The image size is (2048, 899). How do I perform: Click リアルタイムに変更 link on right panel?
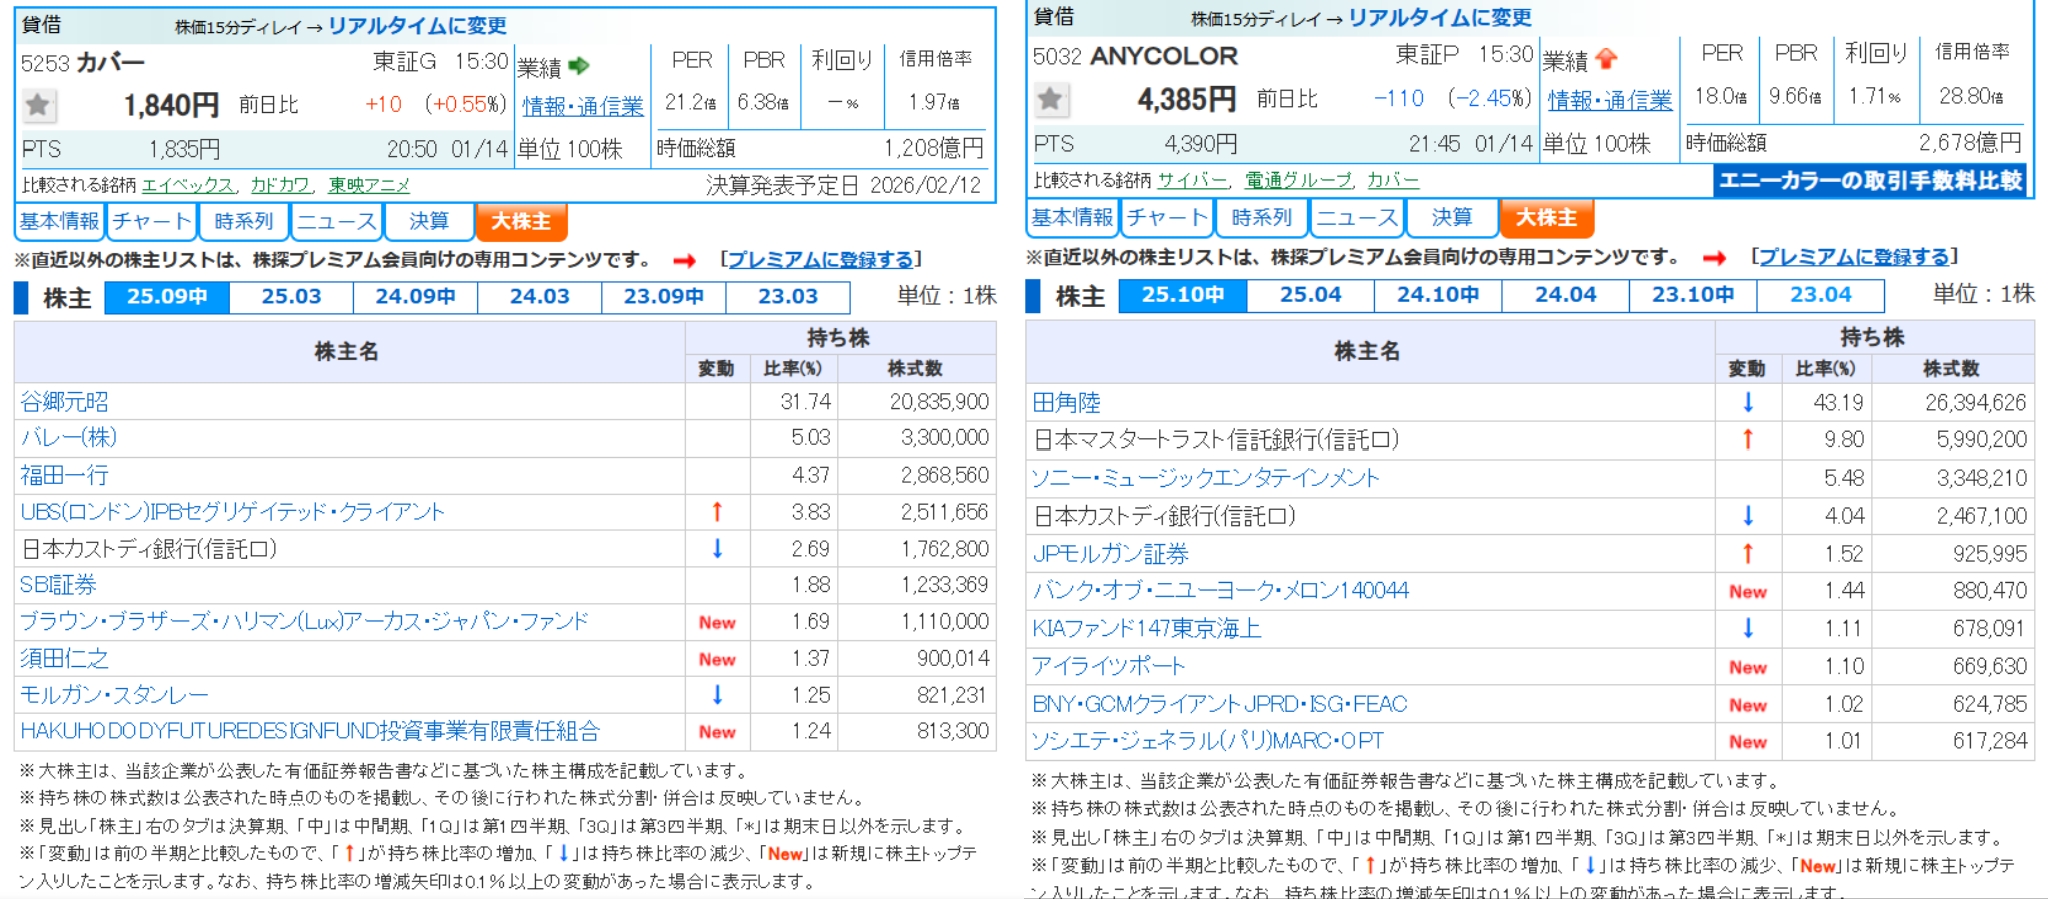pos(1439,18)
